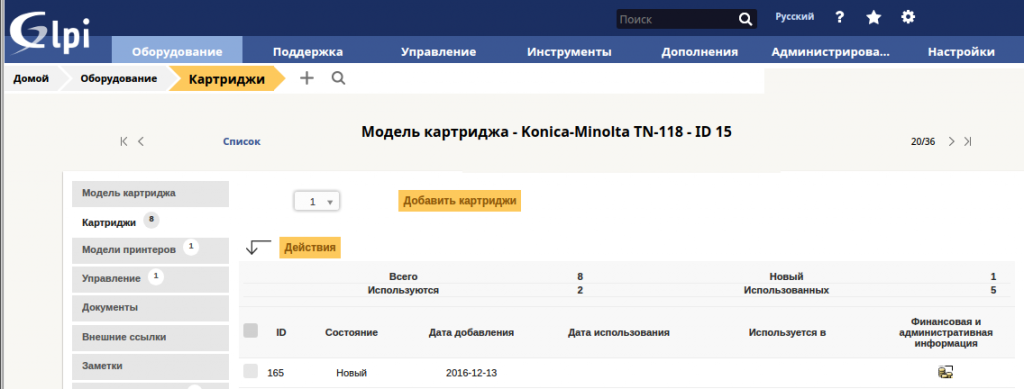Image resolution: width=1024 pixels, height=389 pixels.
Task: Open the Поддержка menu
Action: click(x=308, y=52)
